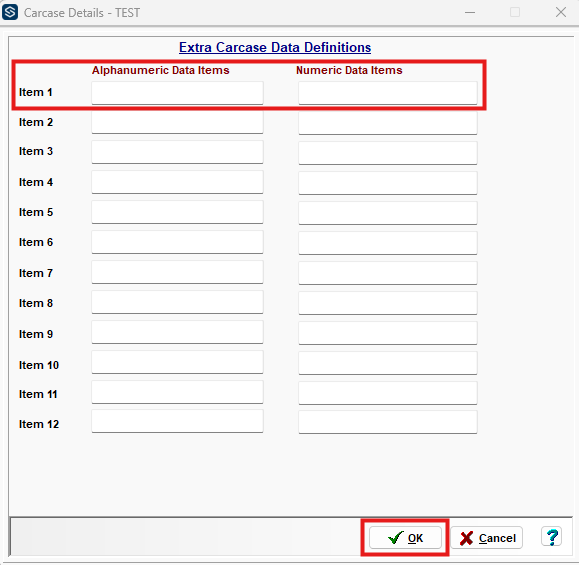Click into the Item 4 alphanumeric field
579x565 pixels.
[177, 182]
